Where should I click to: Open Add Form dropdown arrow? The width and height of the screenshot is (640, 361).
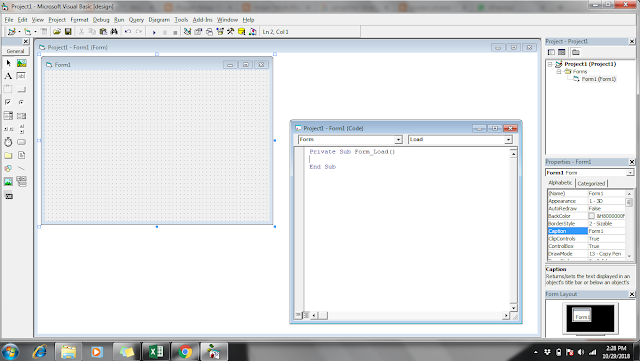coord(35,31)
